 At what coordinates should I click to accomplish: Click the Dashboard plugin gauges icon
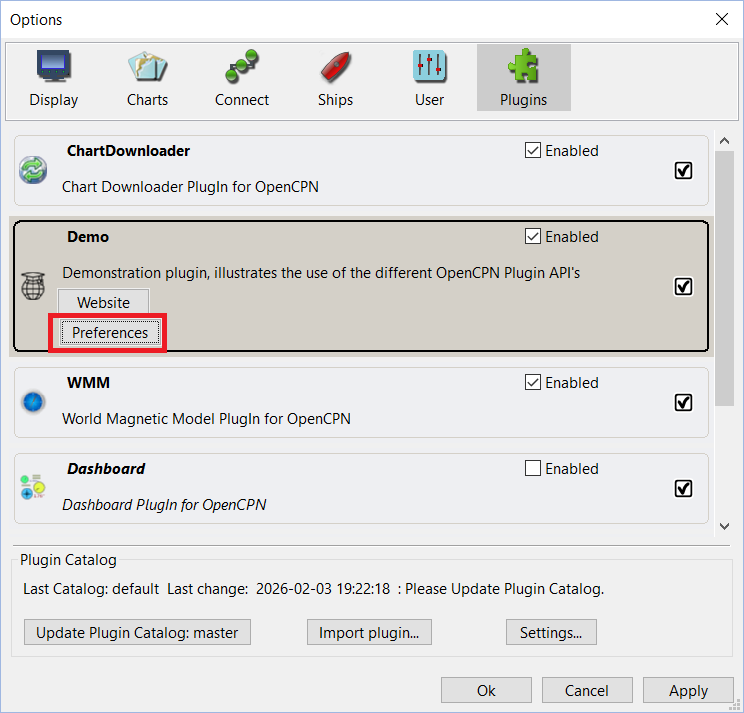click(33, 487)
